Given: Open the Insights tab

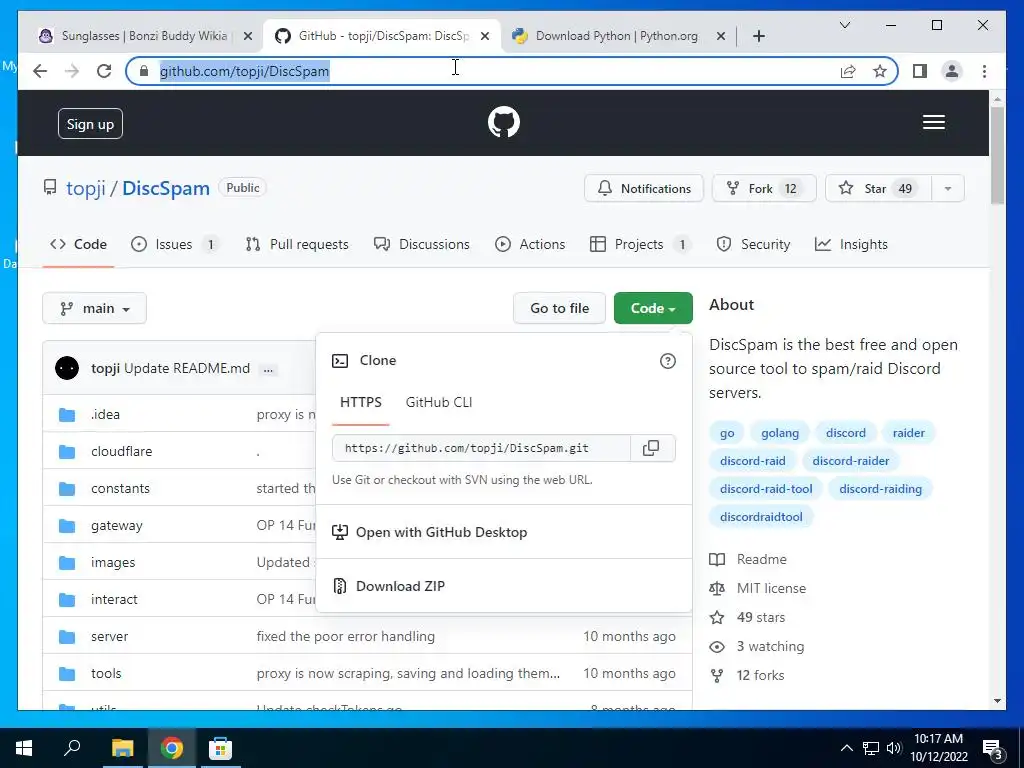Looking at the screenshot, I should tap(851, 244).
